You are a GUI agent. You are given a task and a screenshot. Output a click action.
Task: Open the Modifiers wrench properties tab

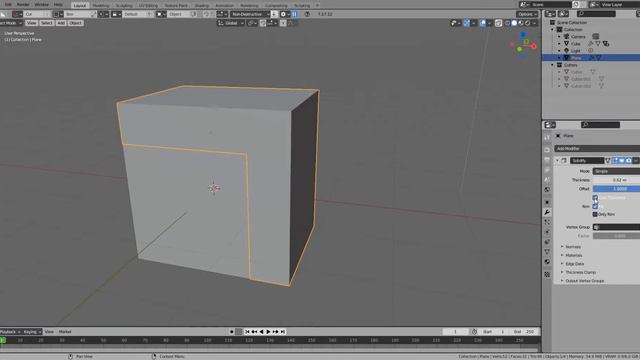pyautogui.click(x=547, y=212)
